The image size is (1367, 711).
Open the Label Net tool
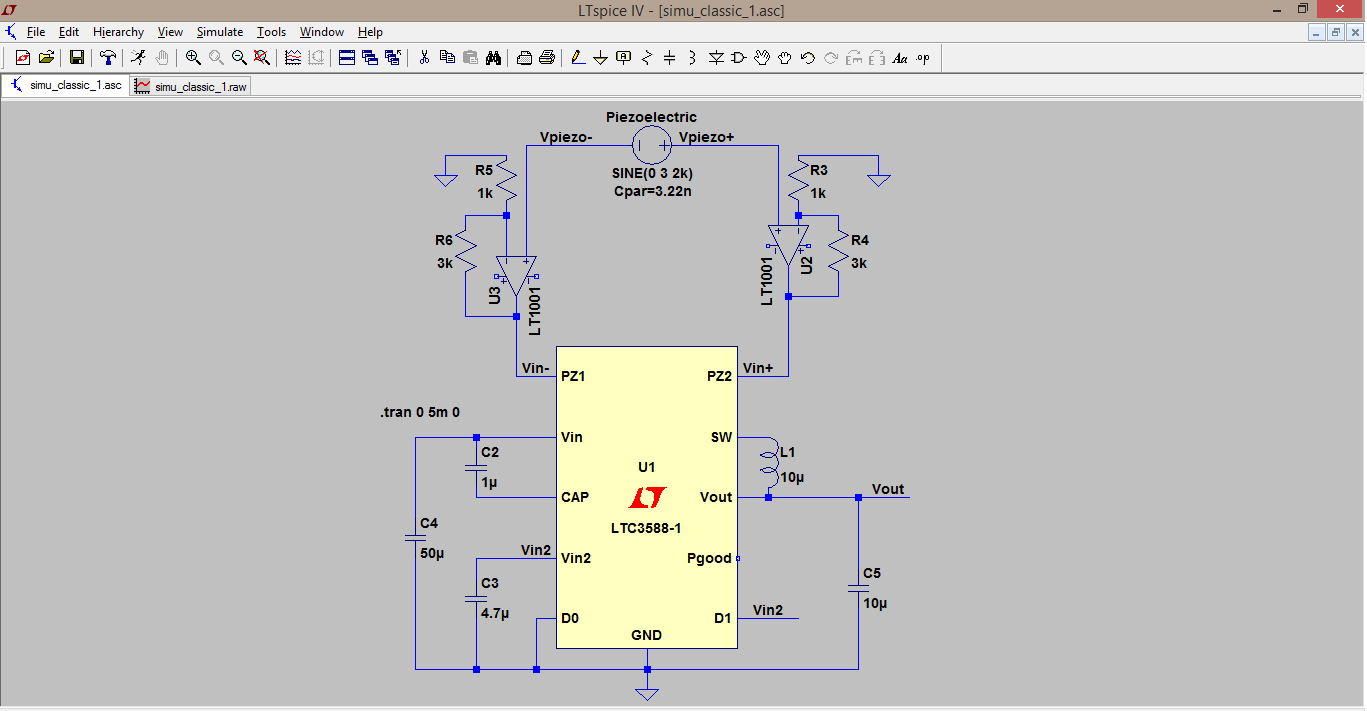(622, 57)
